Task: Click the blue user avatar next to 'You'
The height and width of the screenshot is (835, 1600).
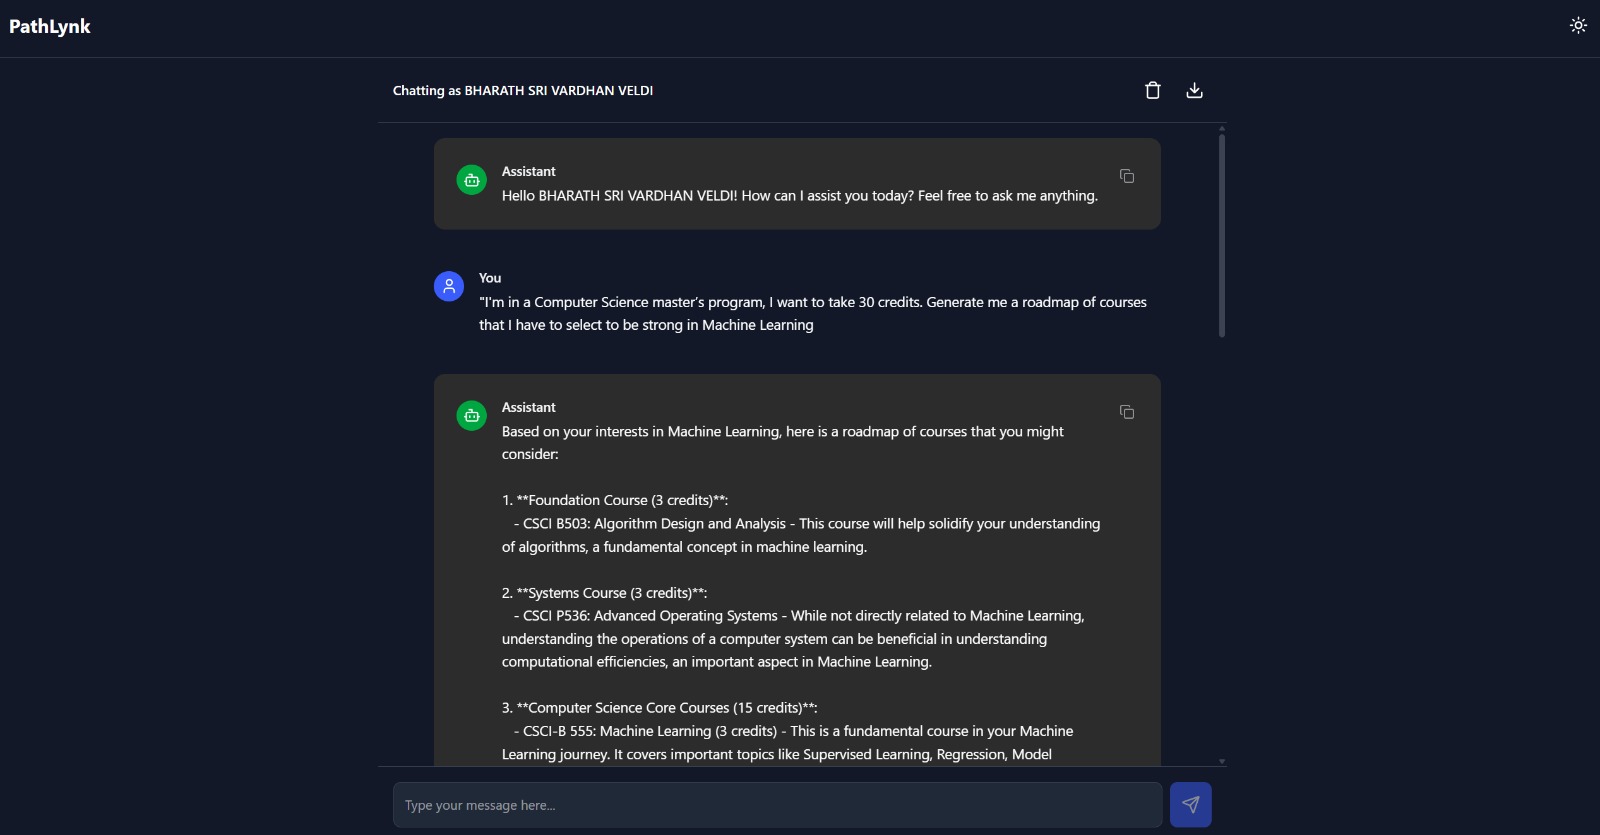Action: tap(447, 286)
